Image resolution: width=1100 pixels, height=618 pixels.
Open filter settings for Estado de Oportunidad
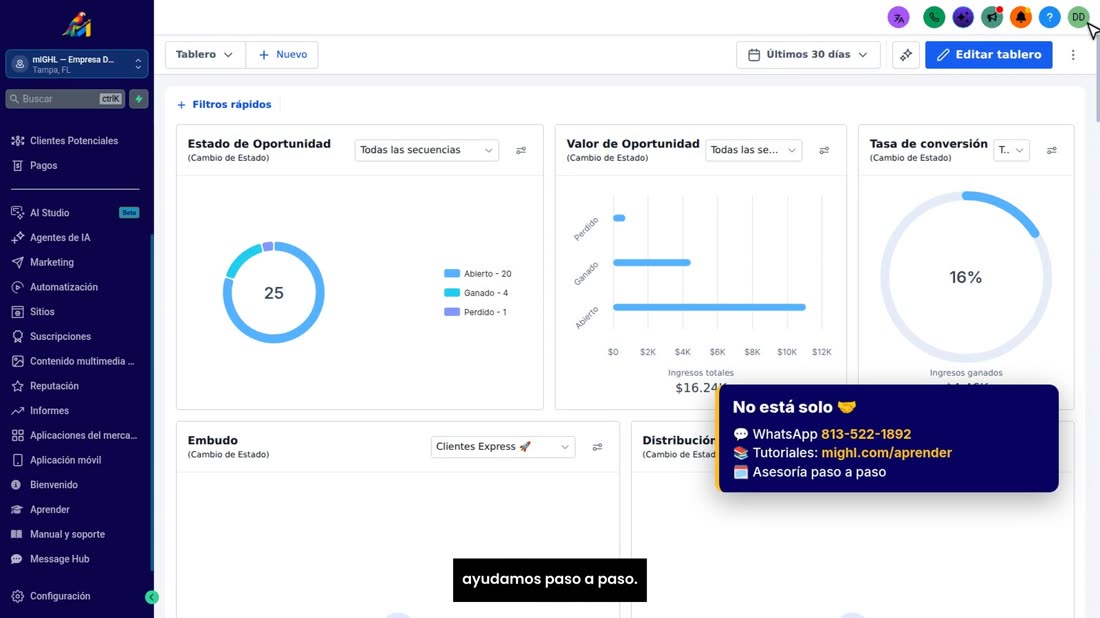[521, 150]
